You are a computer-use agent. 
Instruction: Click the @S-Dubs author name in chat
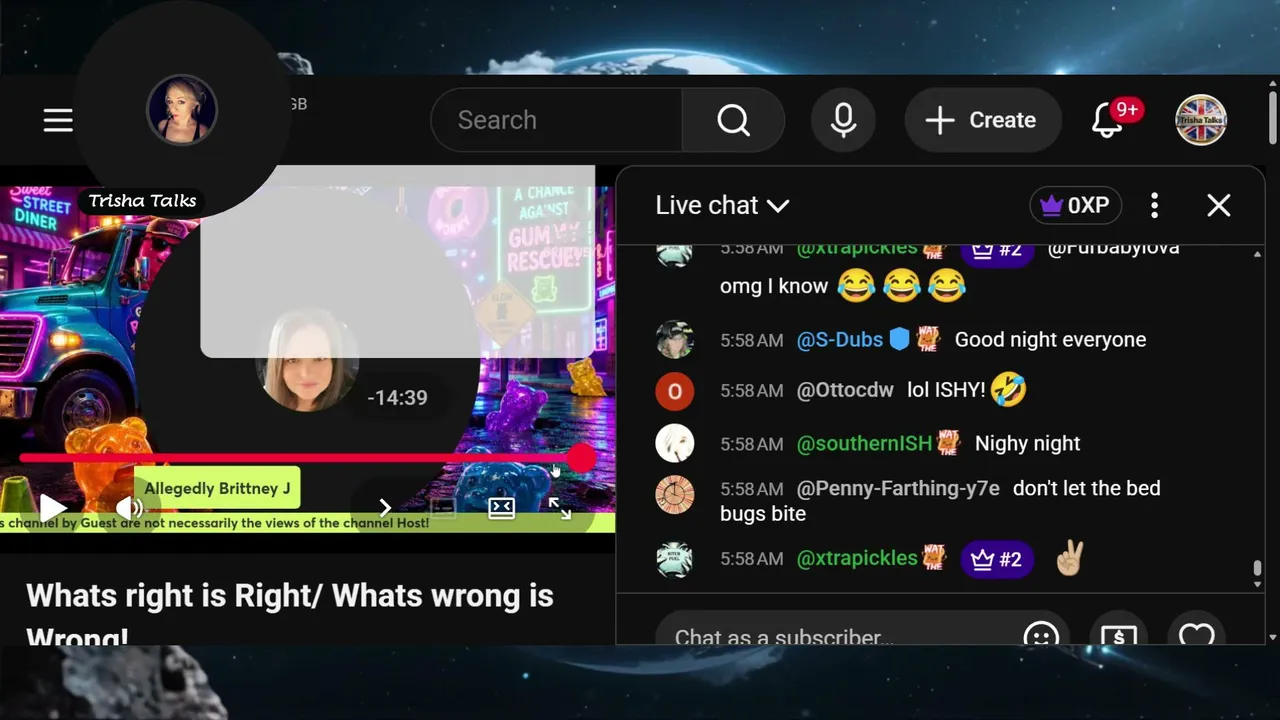pyautogui.click(x=840, y=340)
